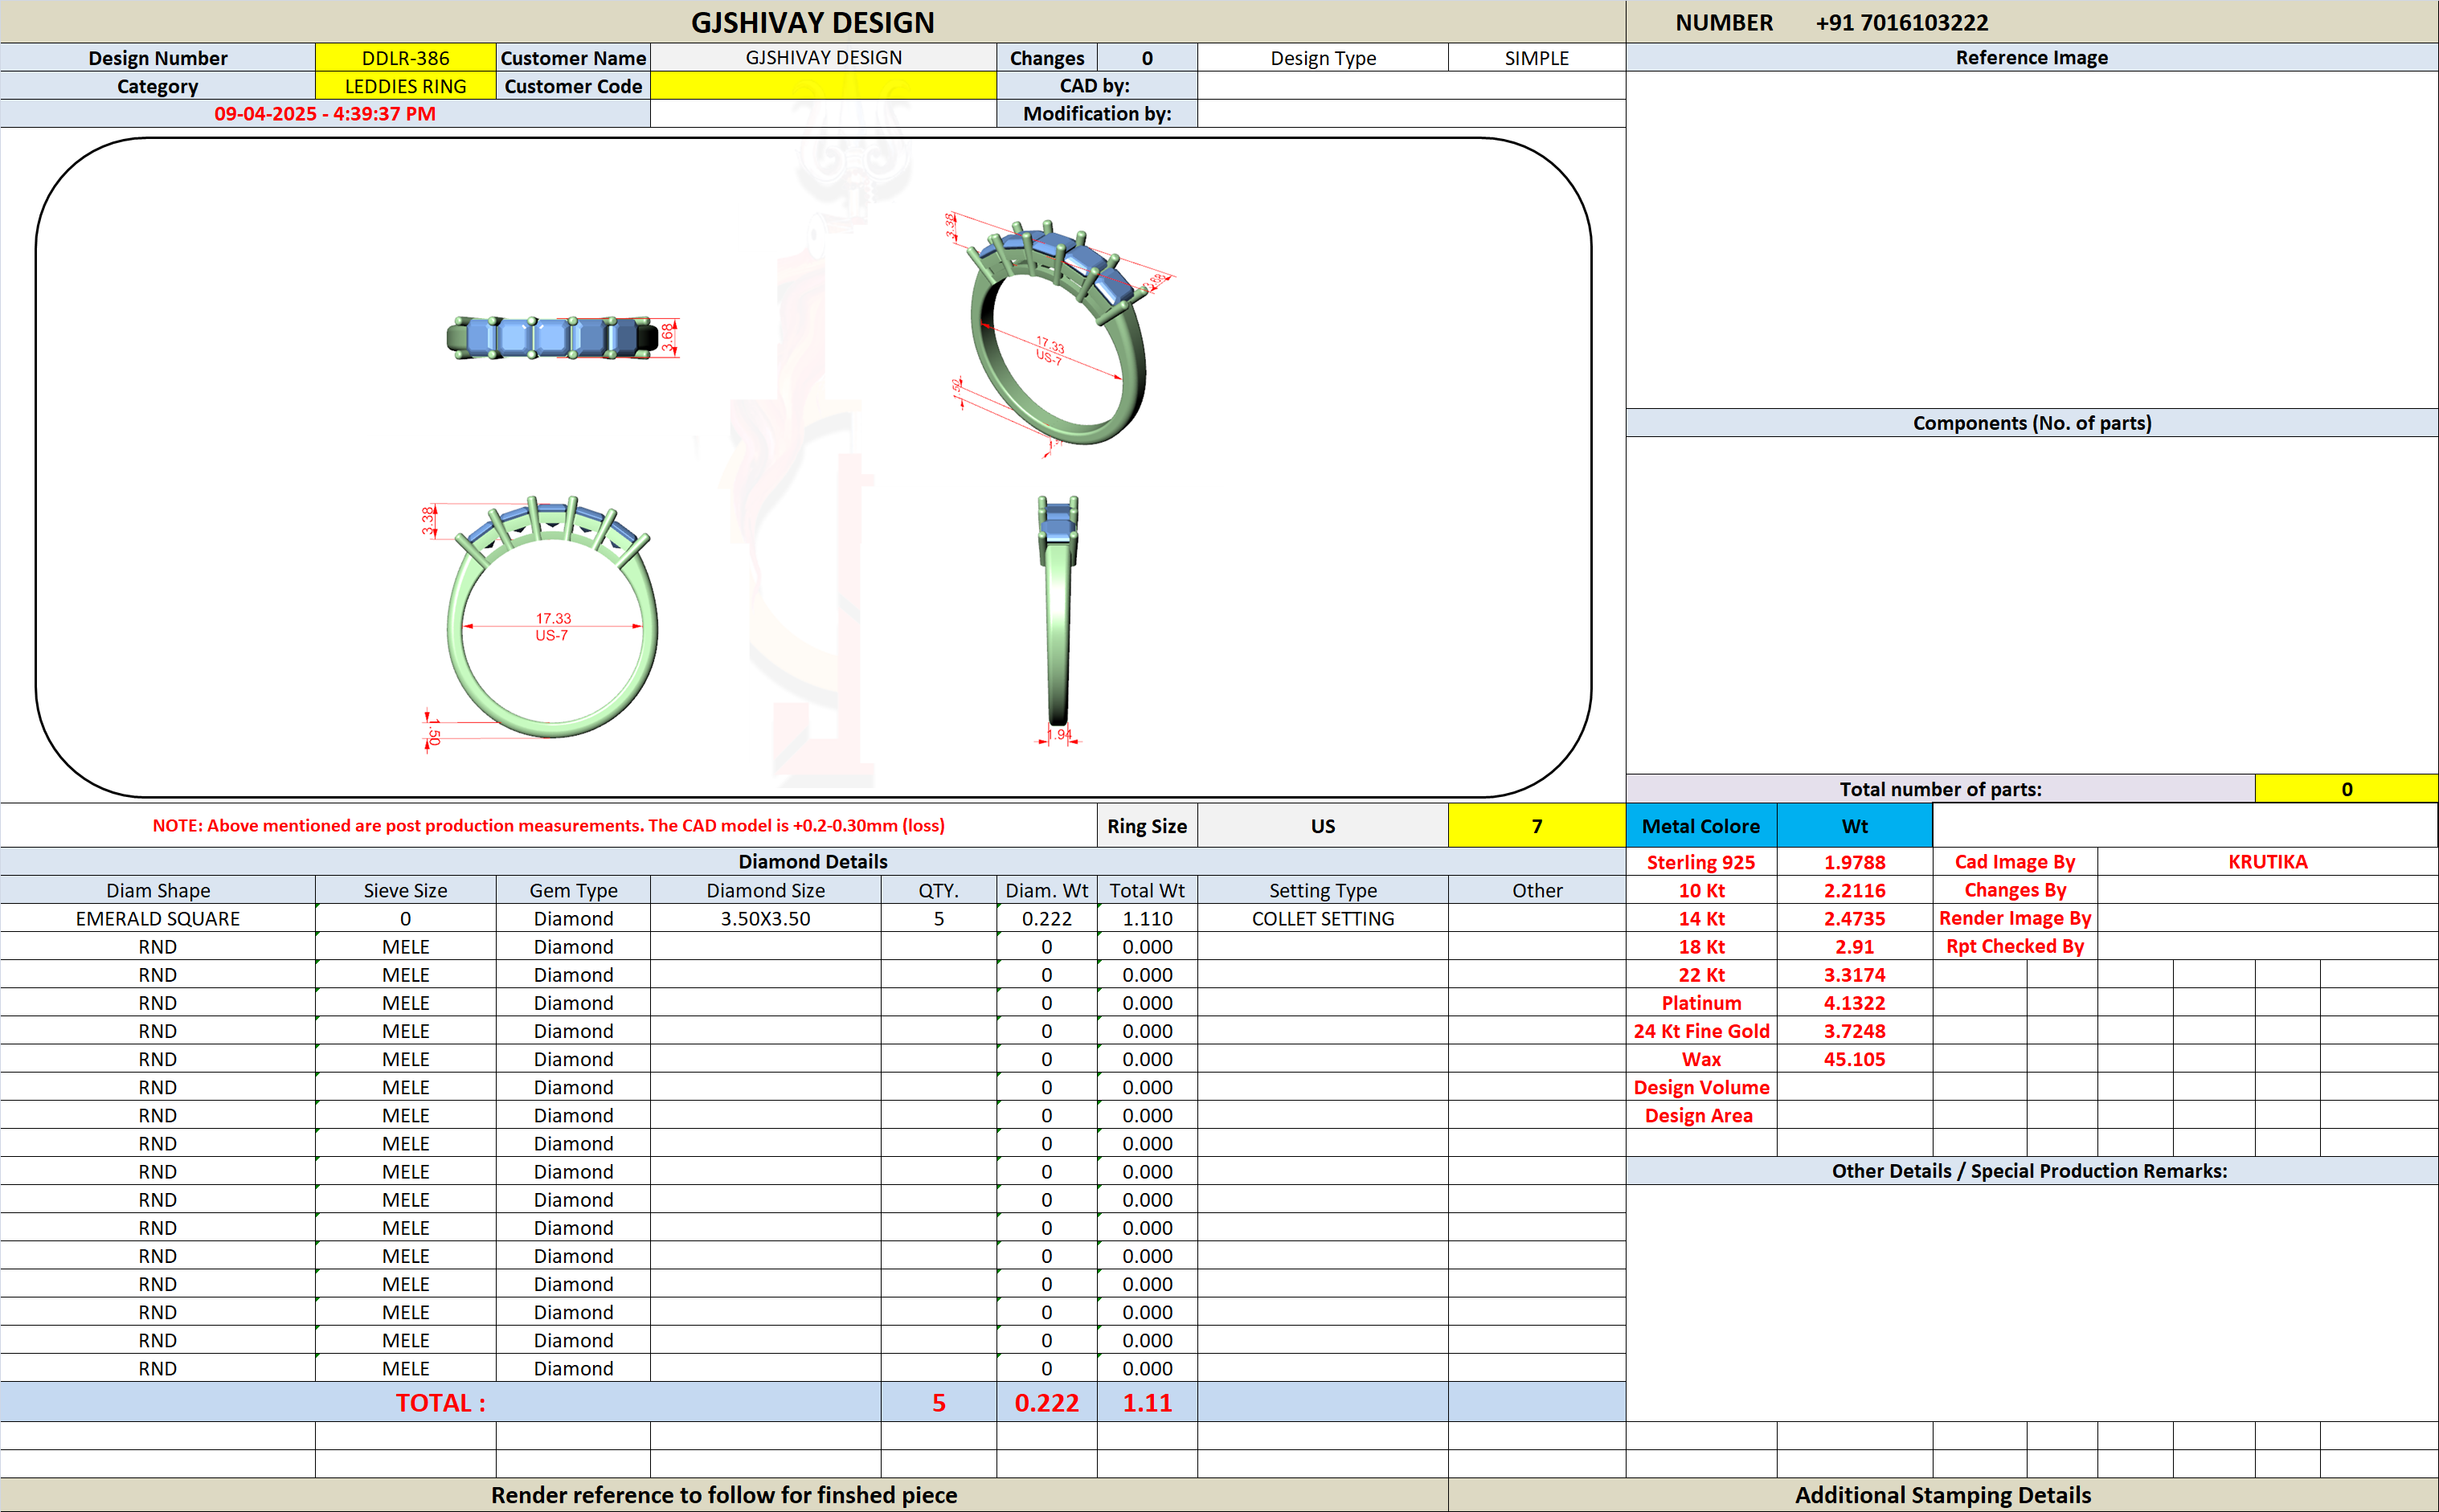Select the Sterling 925 weight 1.9788
The width and height of the screenshot is (2439, 1512).
coord(1854,862)
